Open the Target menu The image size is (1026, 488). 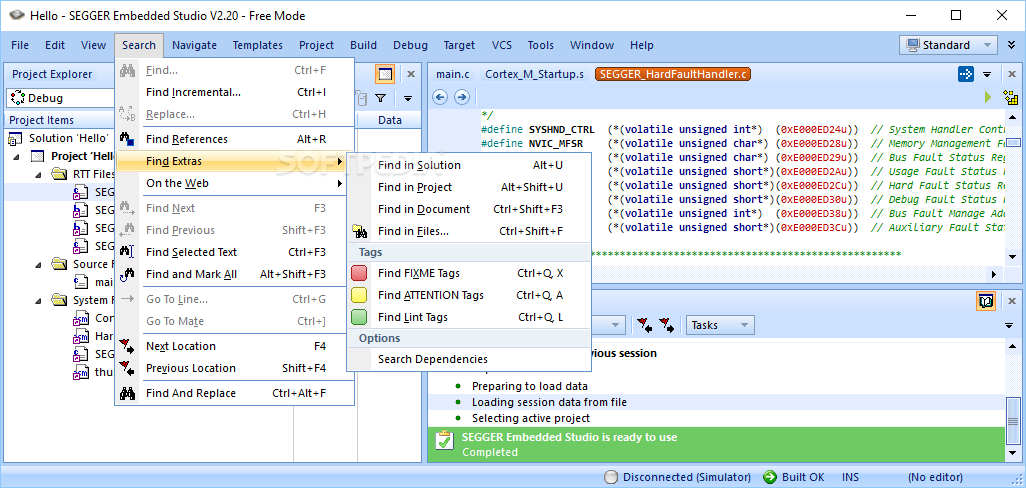459,45
